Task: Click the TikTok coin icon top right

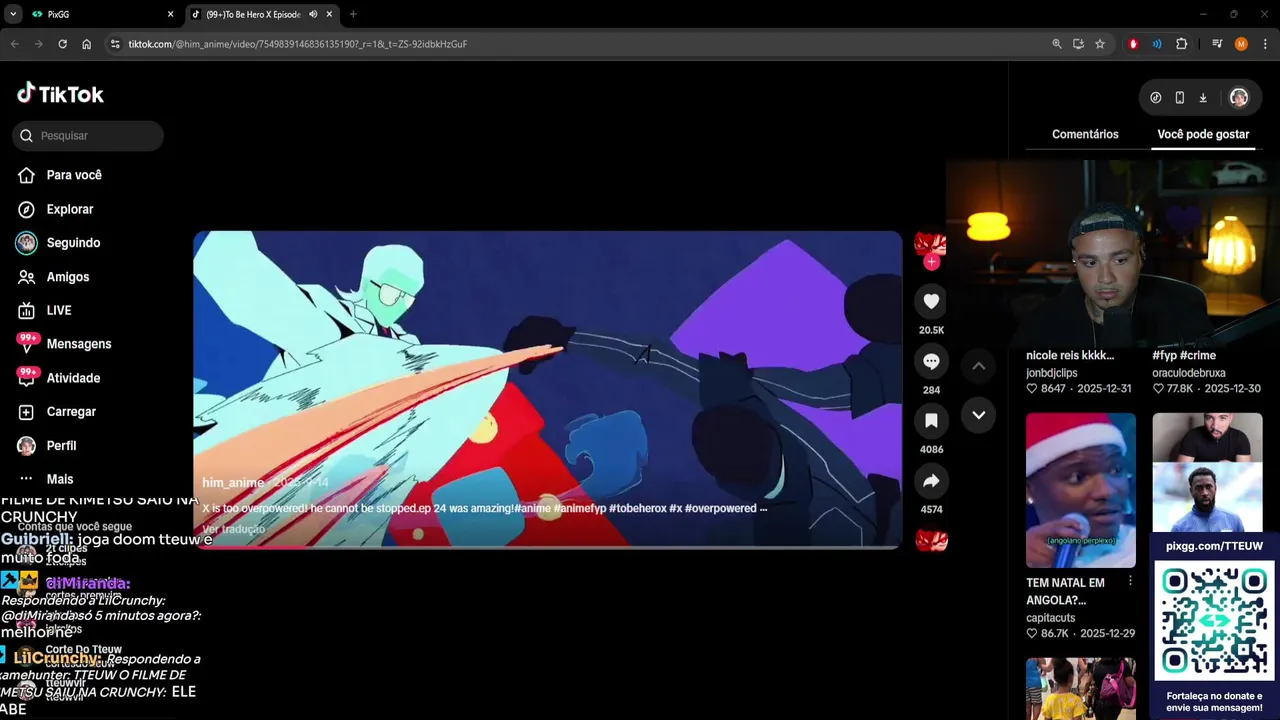Action: (1156, 98)
